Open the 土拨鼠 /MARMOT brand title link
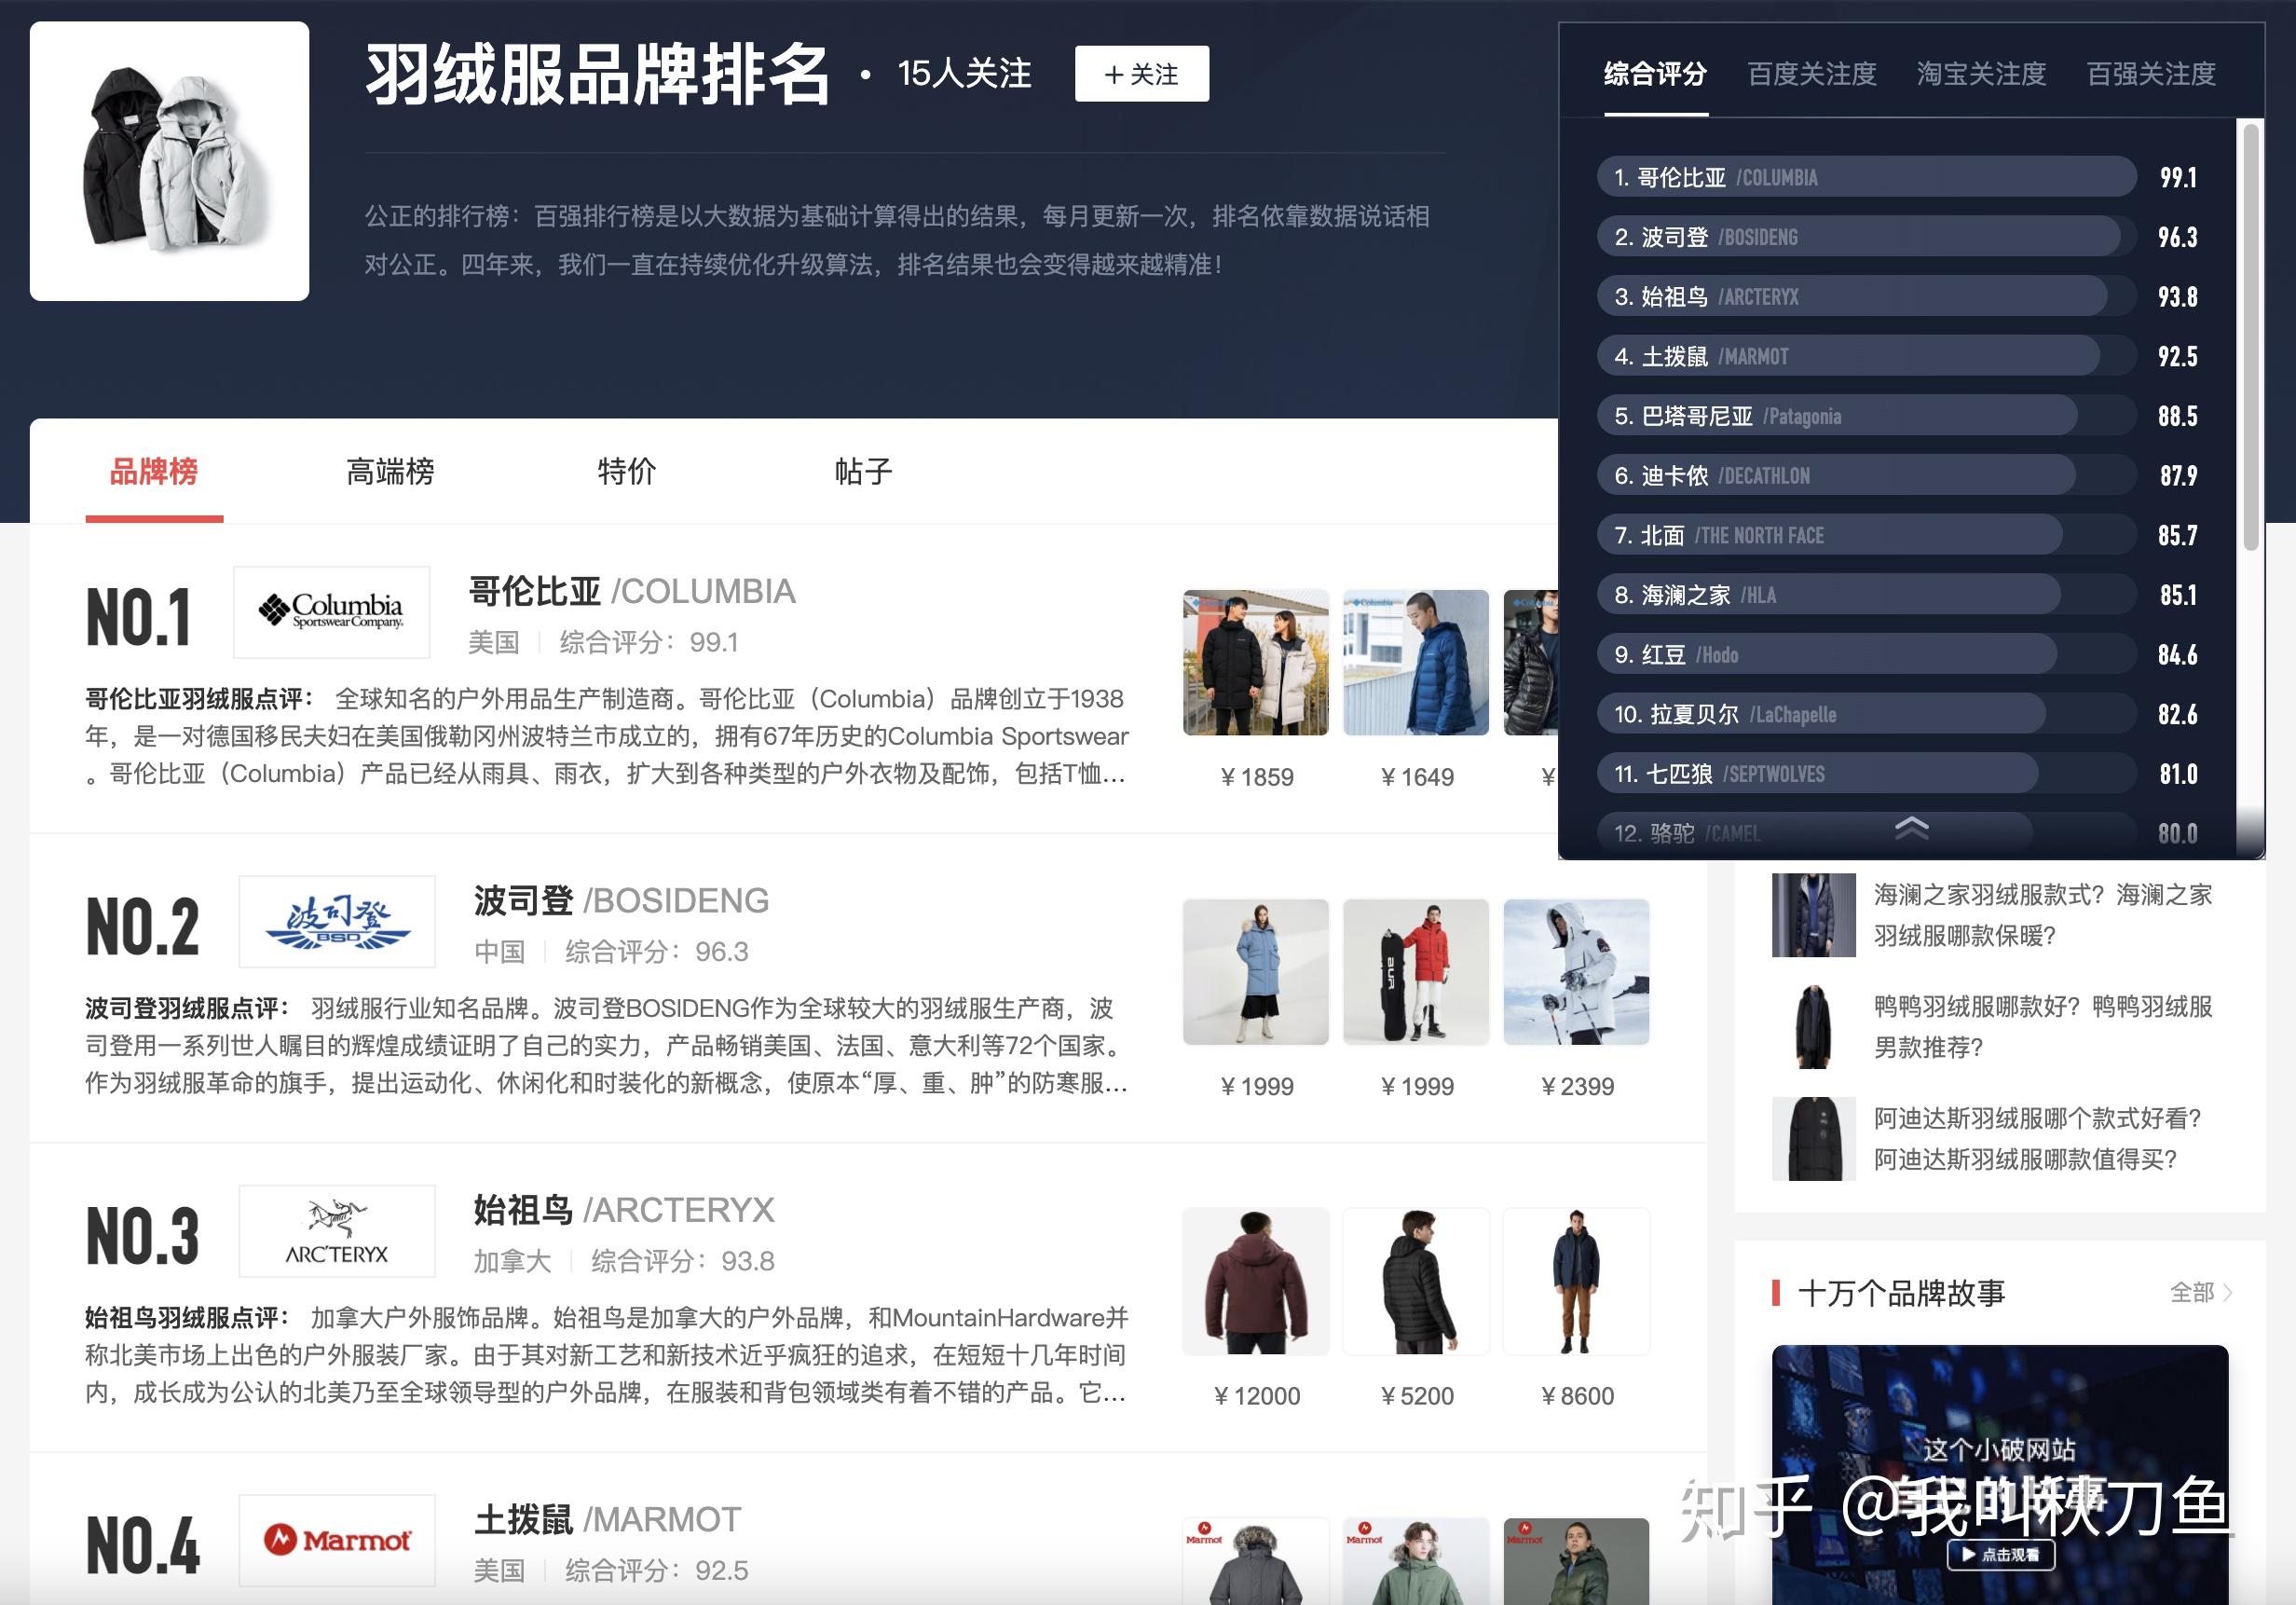Image resolution: width=2296 pixels, height=1605 pixels. click(x=607, y=1519)
